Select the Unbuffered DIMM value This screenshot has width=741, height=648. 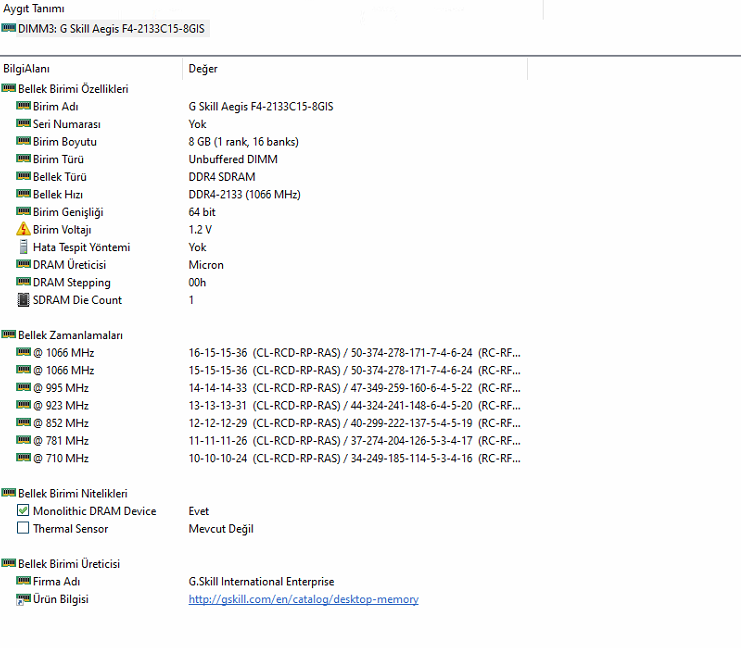(x=233, y=159)
